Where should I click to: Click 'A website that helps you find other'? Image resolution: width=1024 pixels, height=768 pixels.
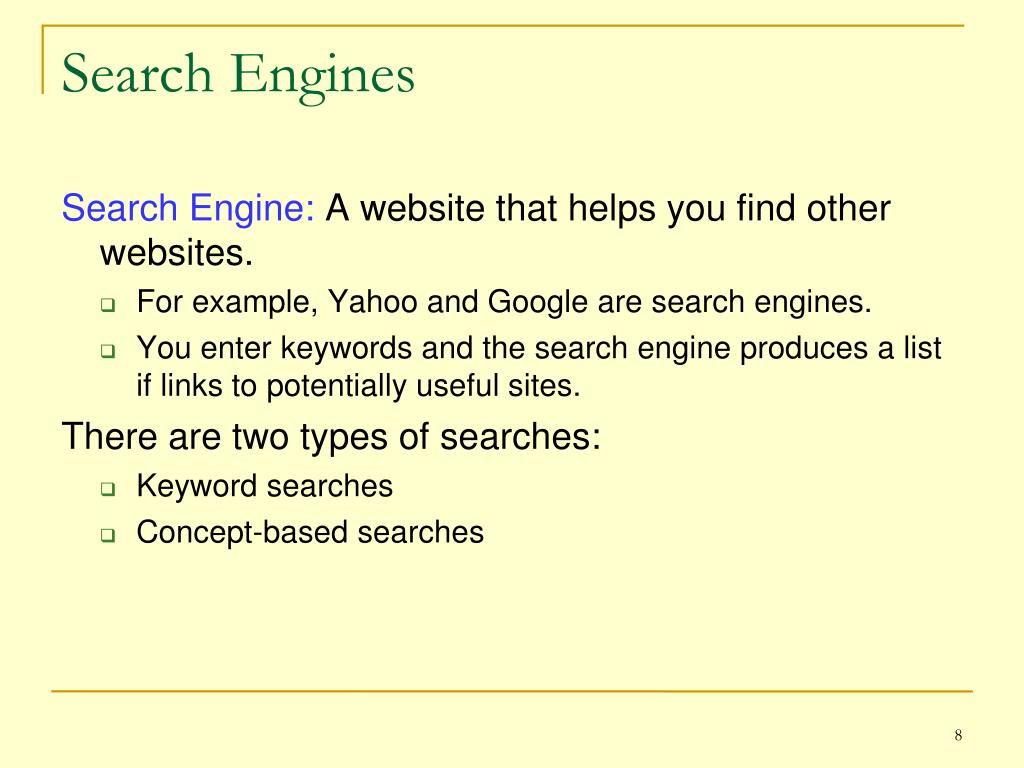tap(608, 208)
